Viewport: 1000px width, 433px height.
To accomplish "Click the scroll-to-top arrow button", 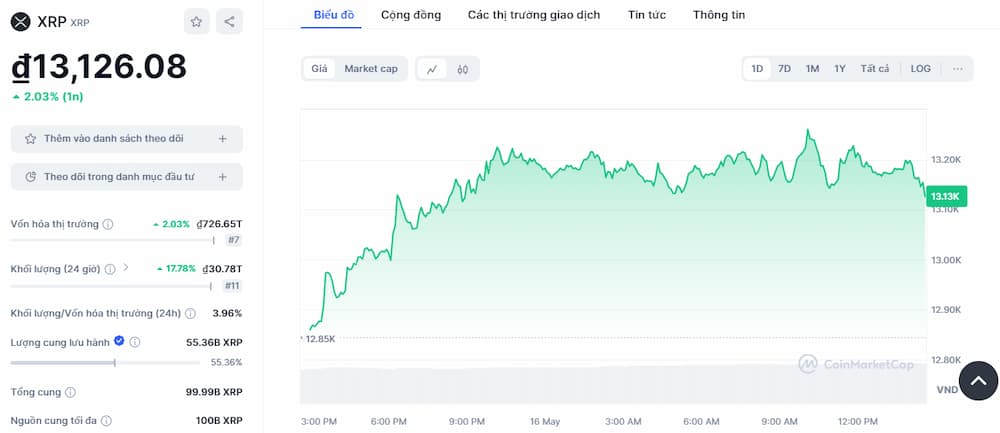I will pyautogui.click(x=978, y=381).
